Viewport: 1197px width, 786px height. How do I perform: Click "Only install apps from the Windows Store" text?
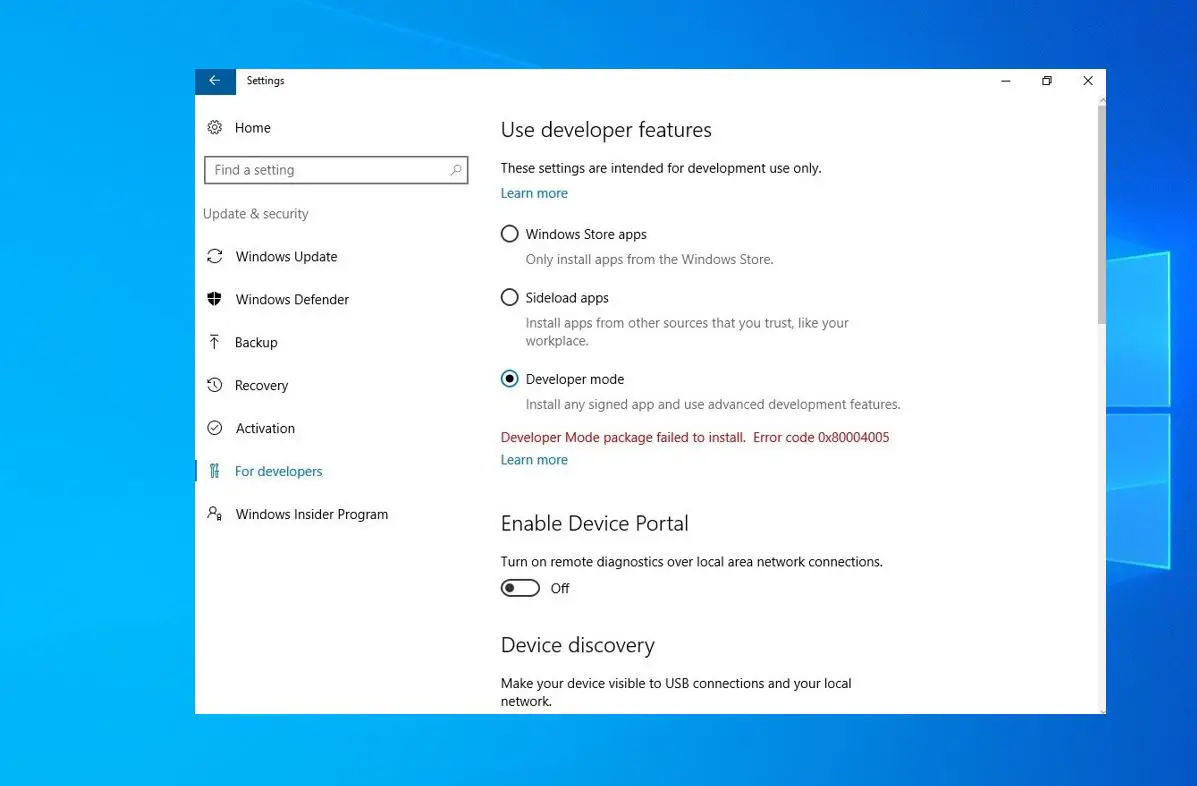click(x=649, y=259)
